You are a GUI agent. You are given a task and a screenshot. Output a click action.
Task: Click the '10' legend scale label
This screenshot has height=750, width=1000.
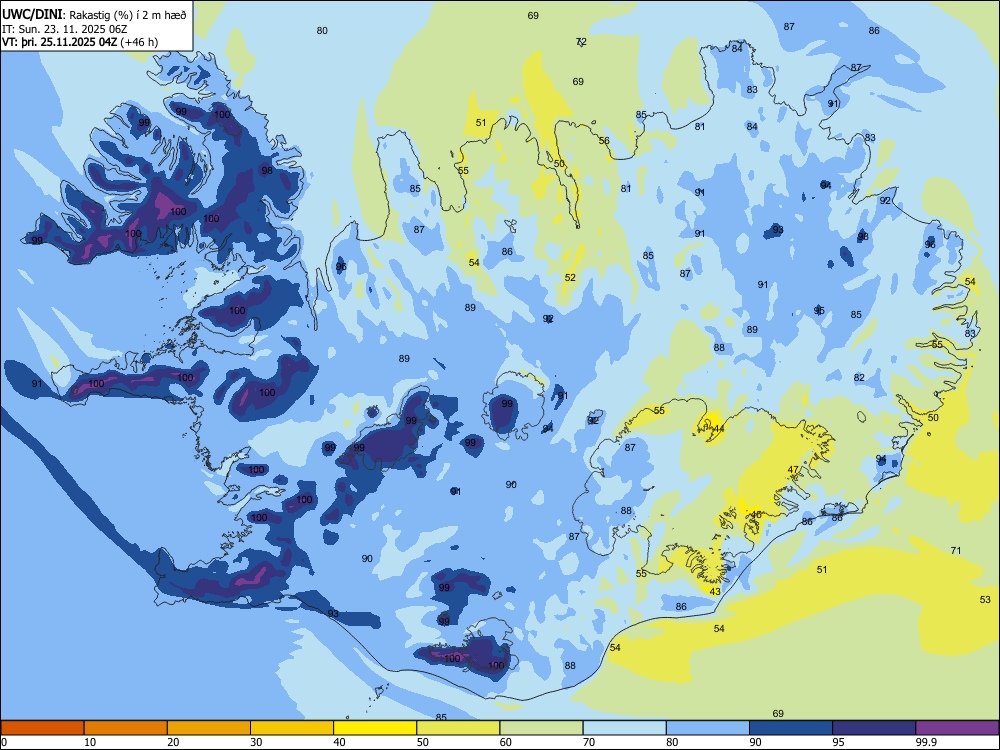90,742
